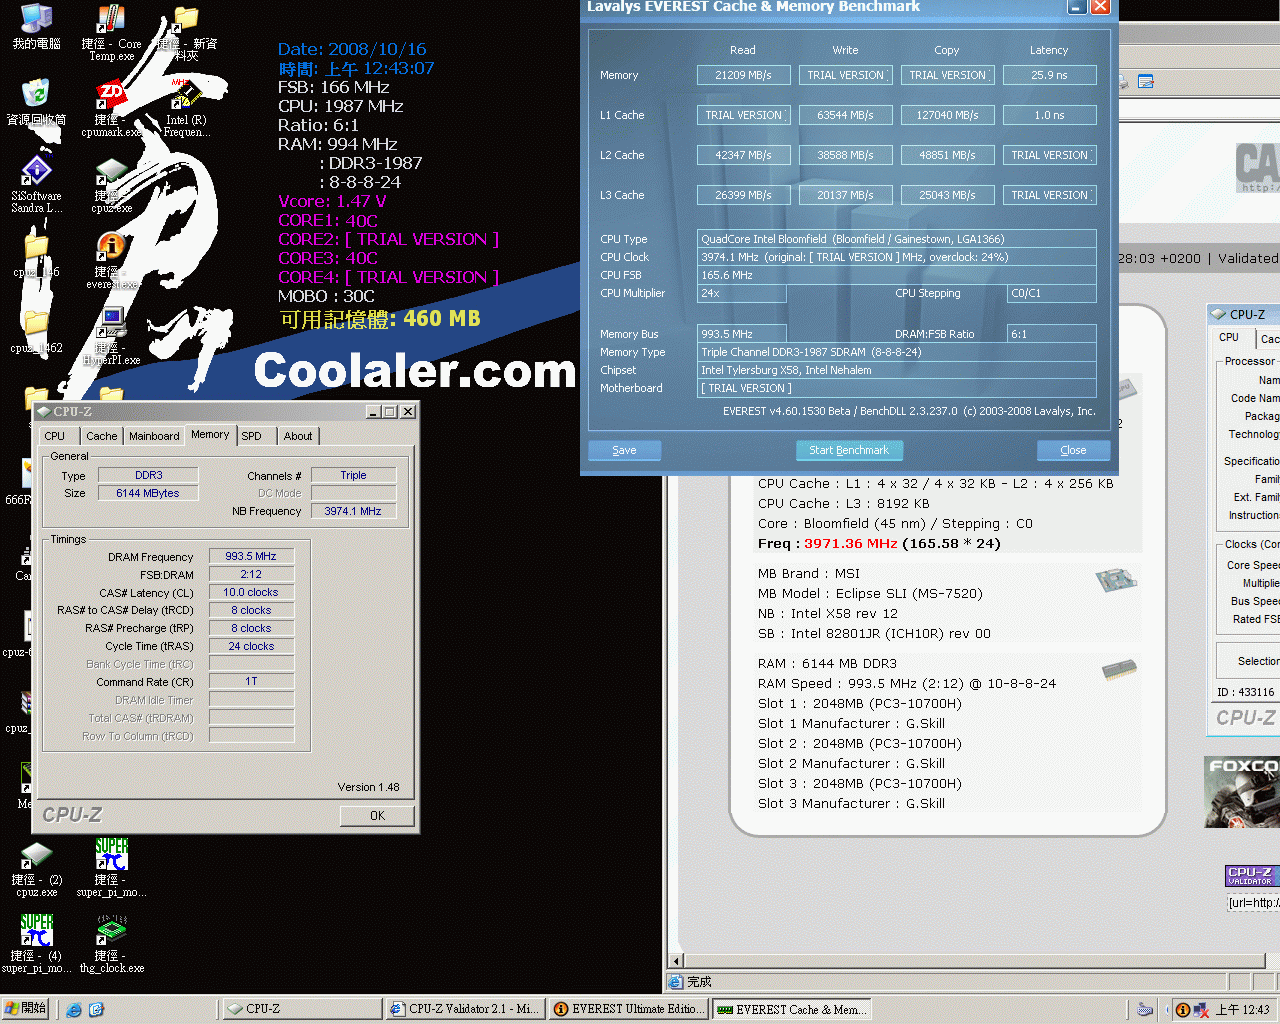Launch the shortcut (2) cpuz.exe icon
The height and width of the screenshot is (1024, 1280).
(36, 869)
